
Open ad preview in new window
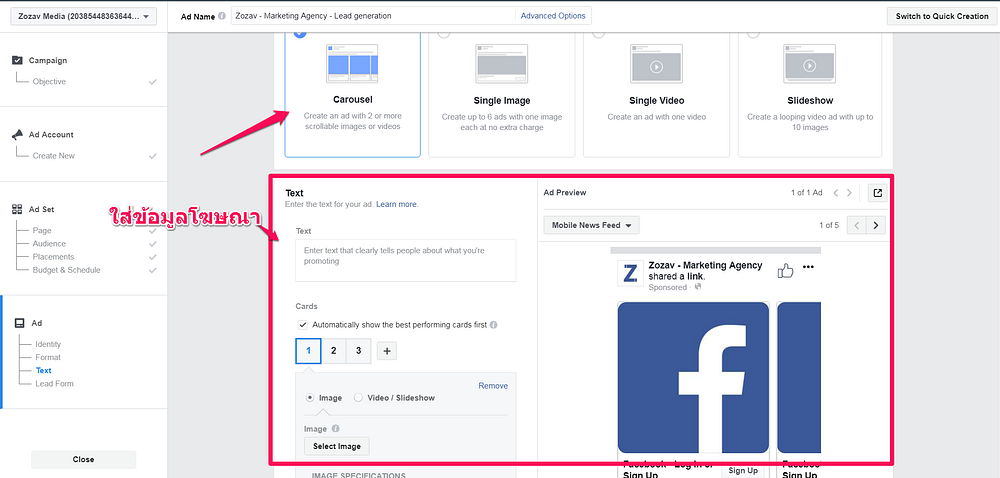(878, 192)
